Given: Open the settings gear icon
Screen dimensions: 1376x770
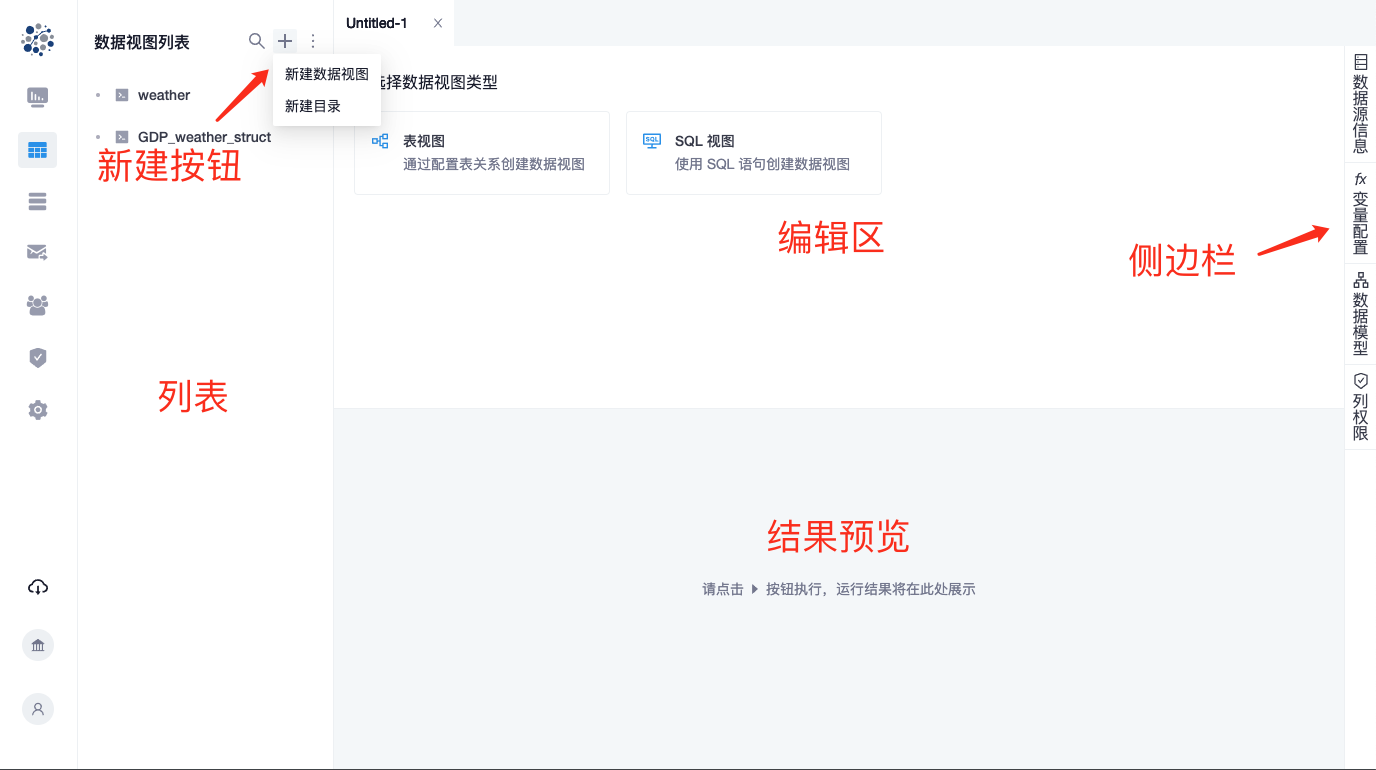Looking at the screenshot, I should coord(38,410).
